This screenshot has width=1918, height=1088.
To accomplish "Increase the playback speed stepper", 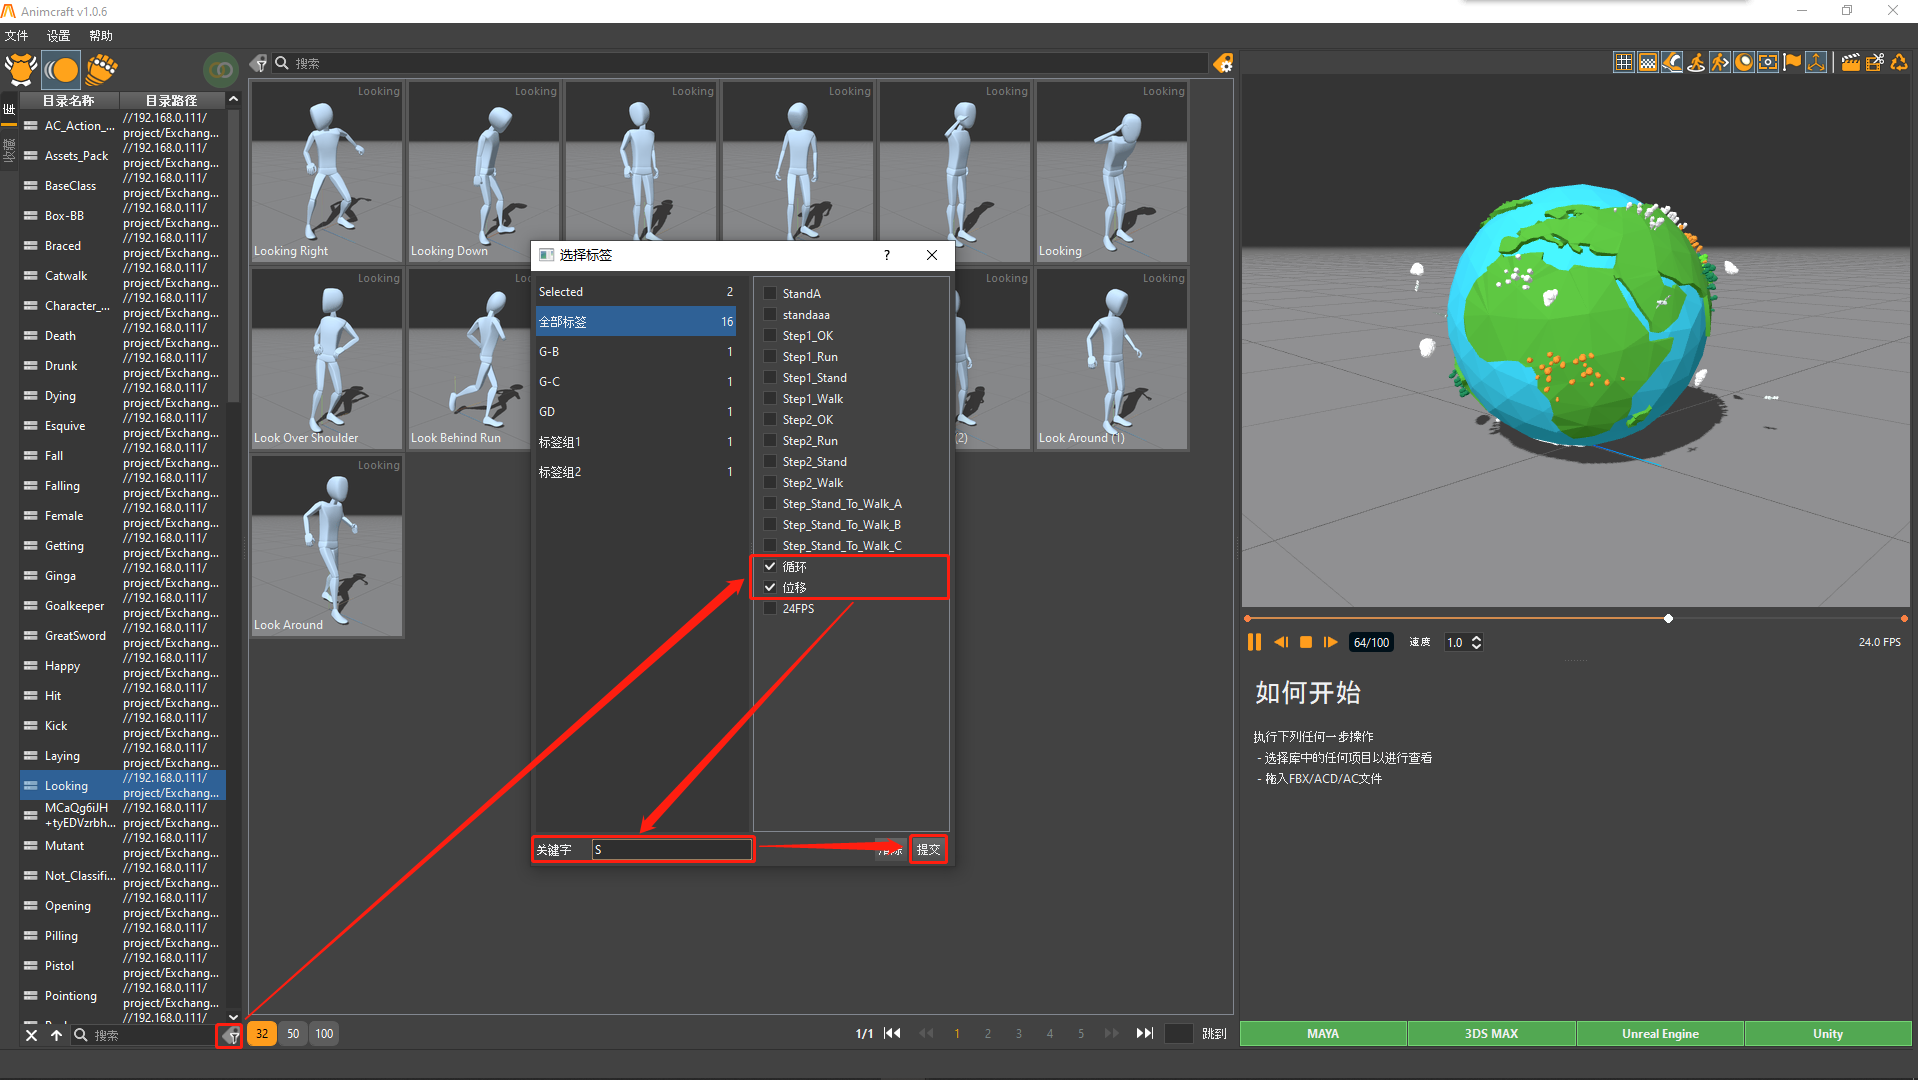I will point(1476,638).
